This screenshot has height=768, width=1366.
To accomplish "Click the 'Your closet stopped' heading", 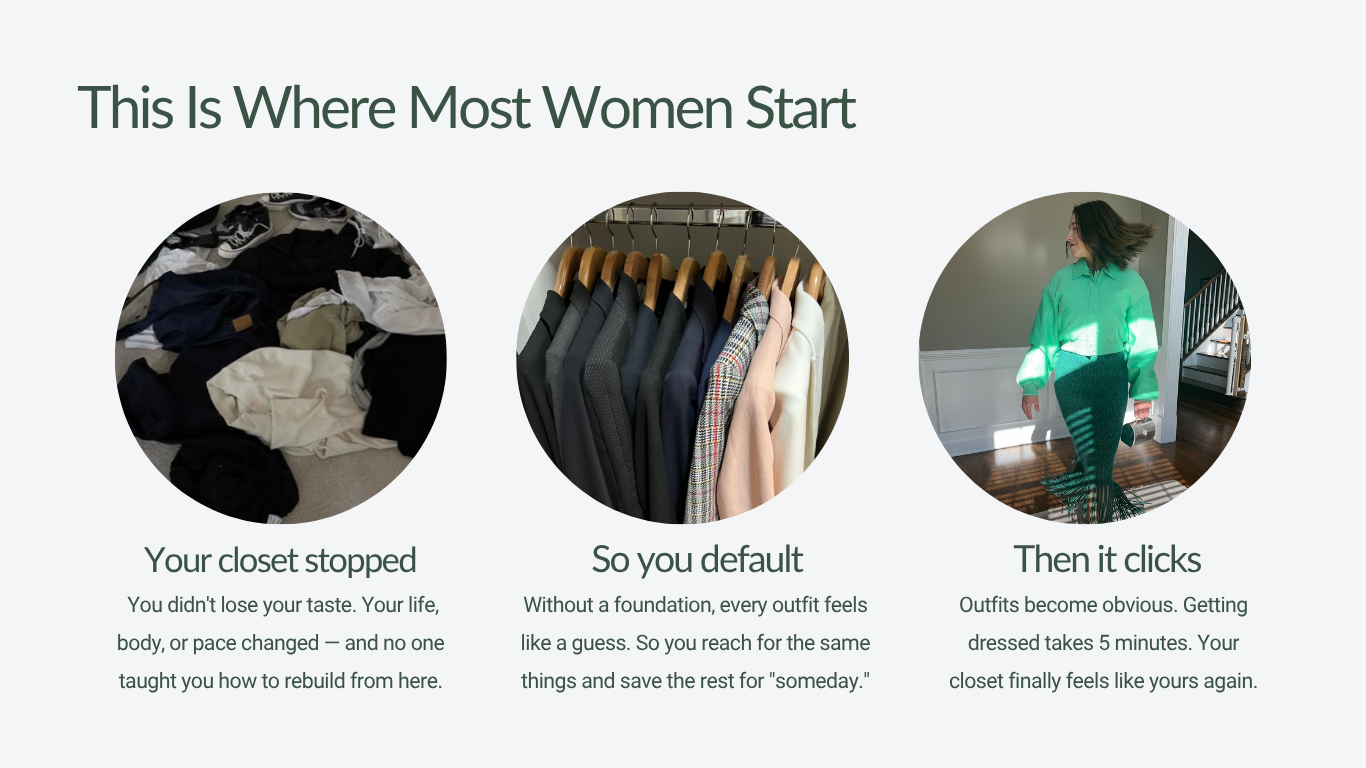I will click(280, 560).
